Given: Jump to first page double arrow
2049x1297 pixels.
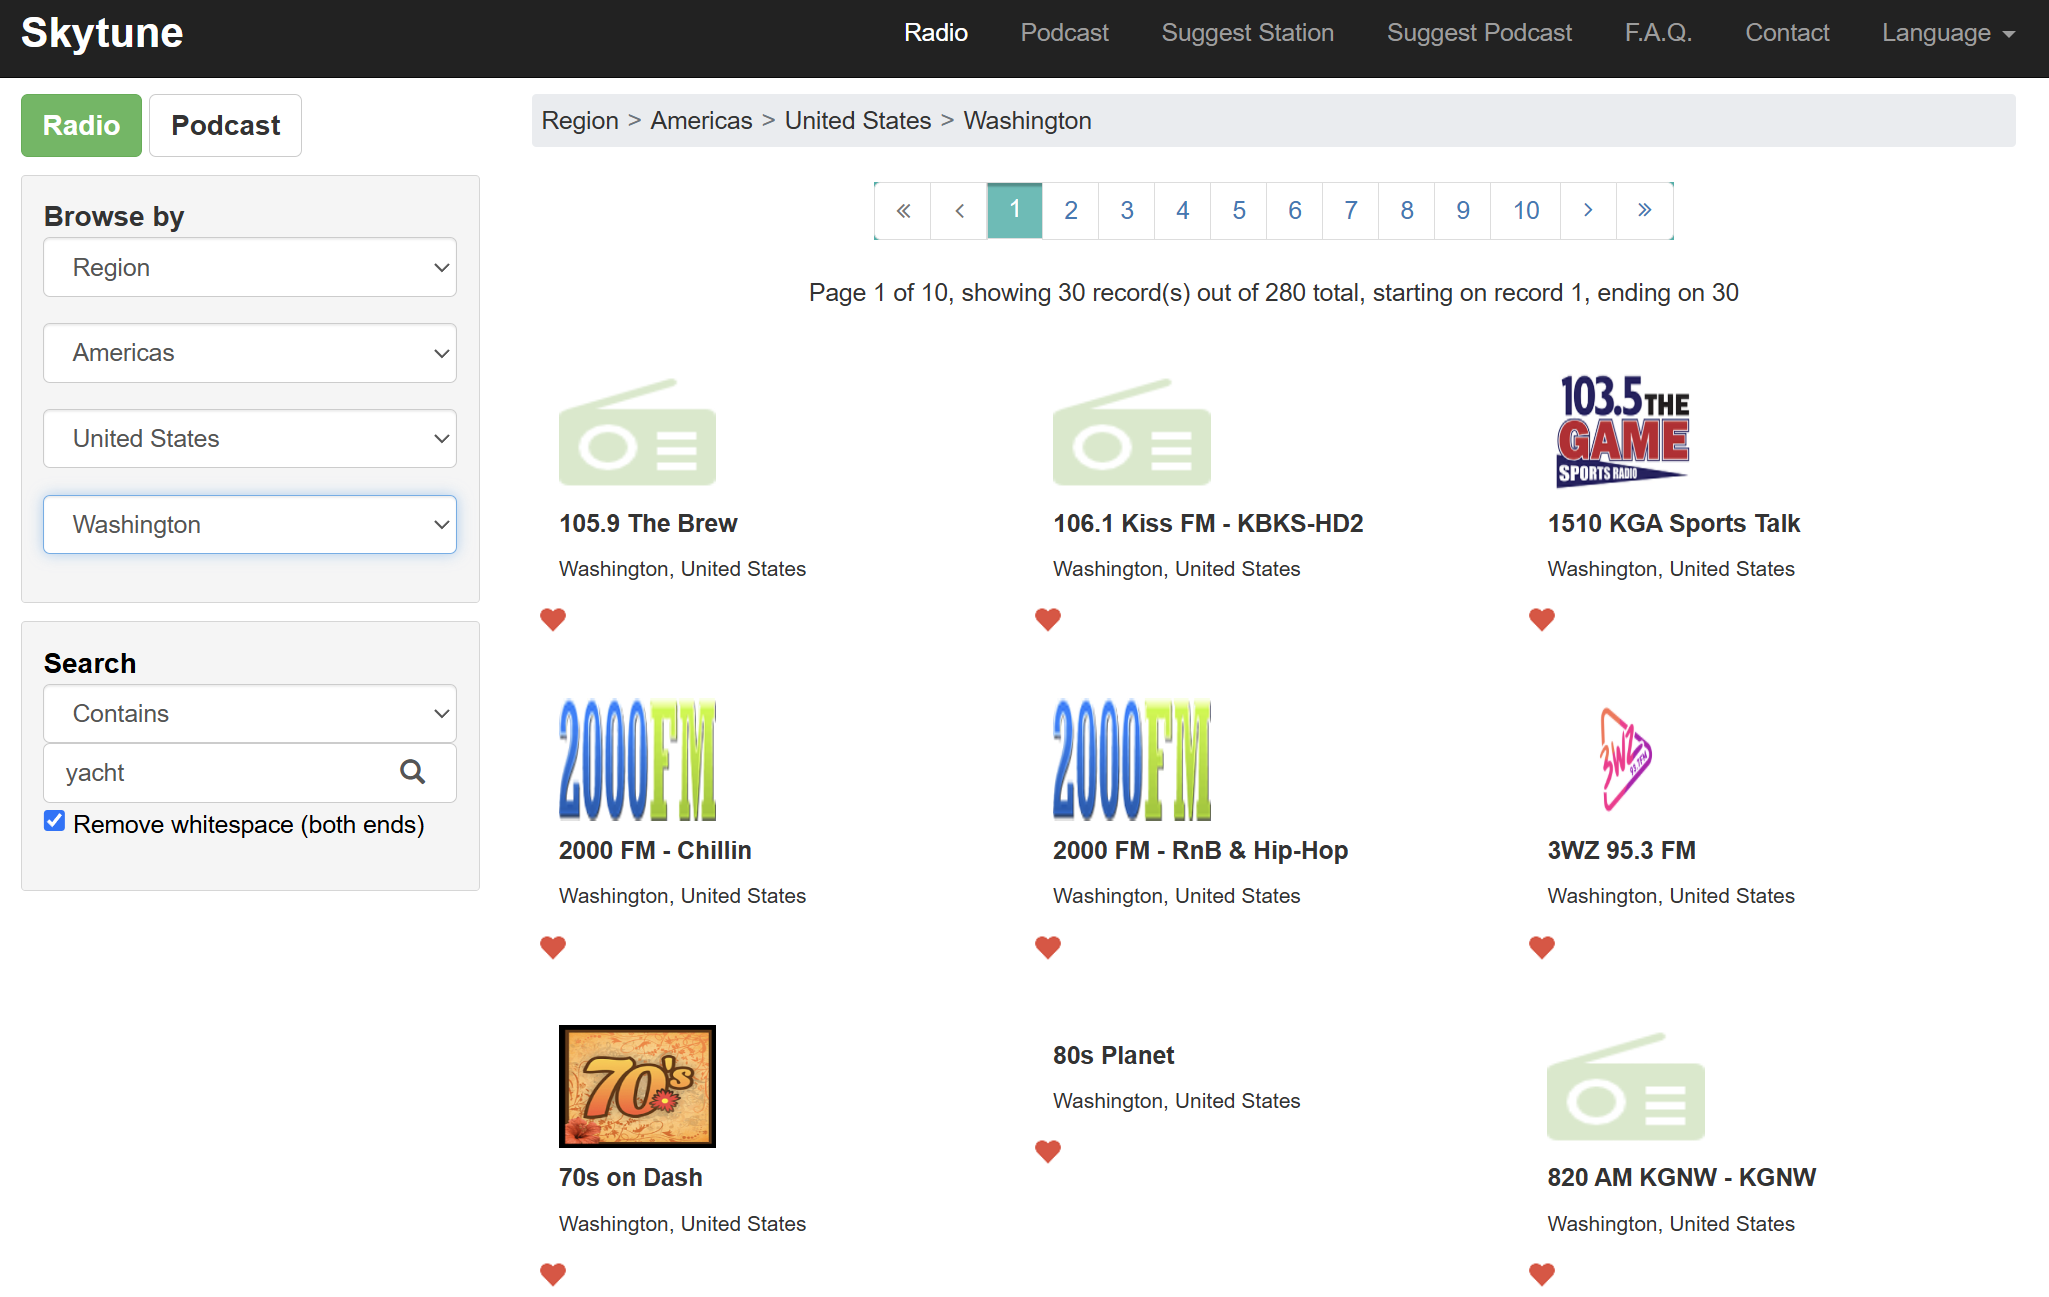Looking at the screenshot, I should tap(903, 210).
